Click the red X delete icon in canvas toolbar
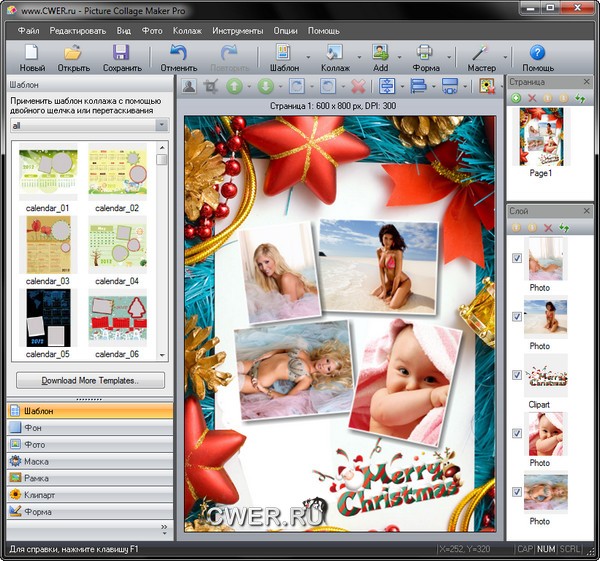 pos(357,87)
